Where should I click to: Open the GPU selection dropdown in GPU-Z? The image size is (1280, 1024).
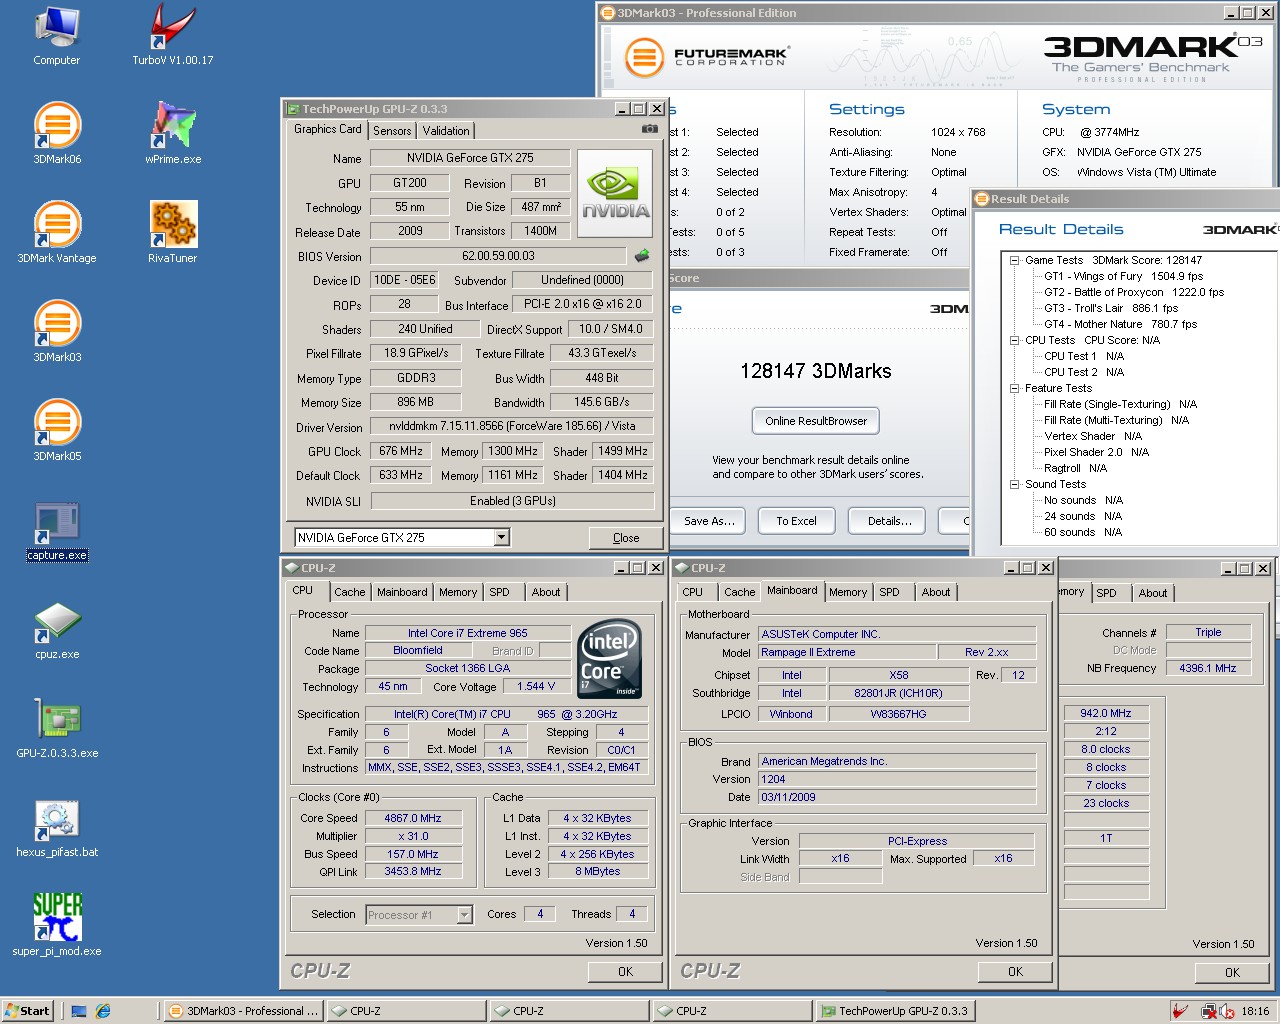click(502, 538)
